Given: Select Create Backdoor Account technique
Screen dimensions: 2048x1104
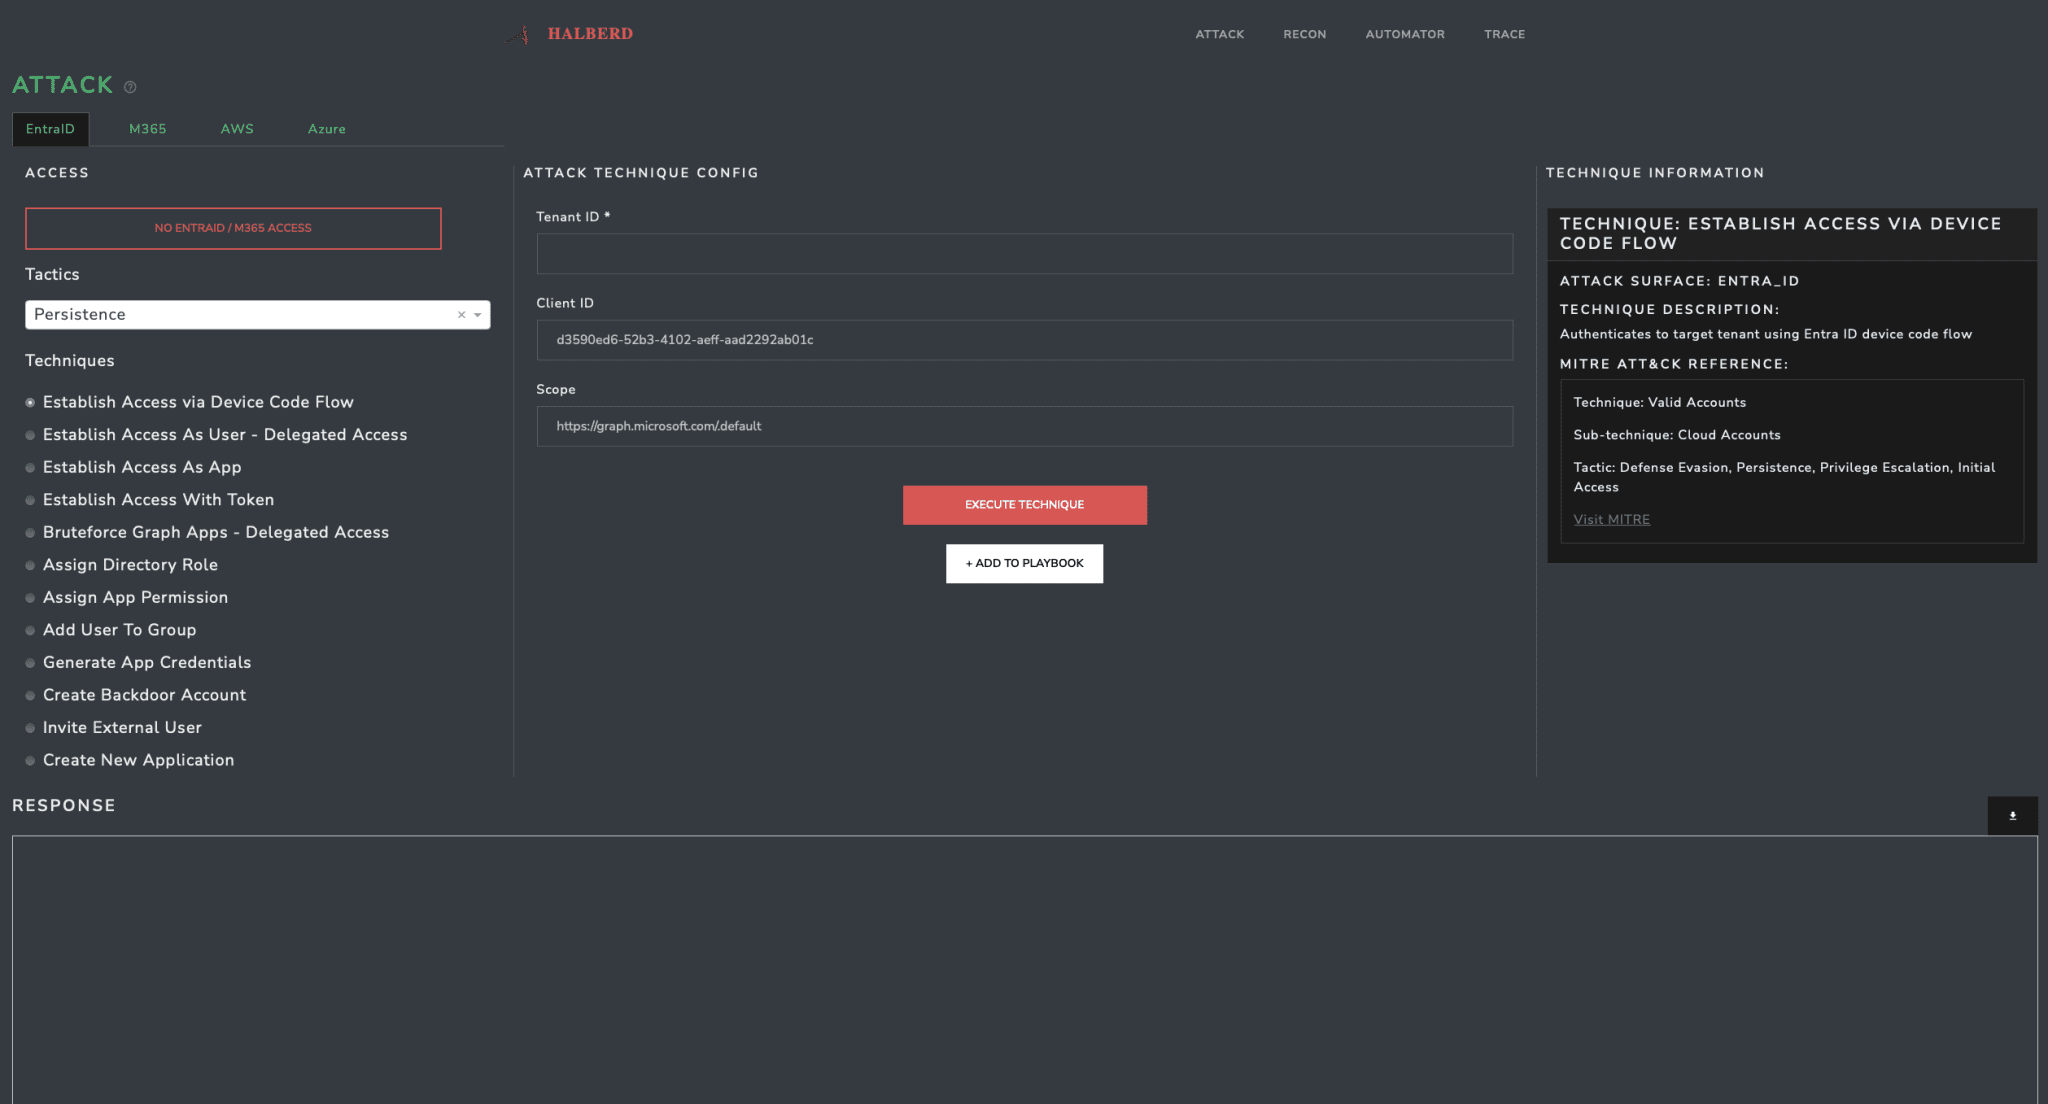Looking at the screenshot, I should [144, 695].
